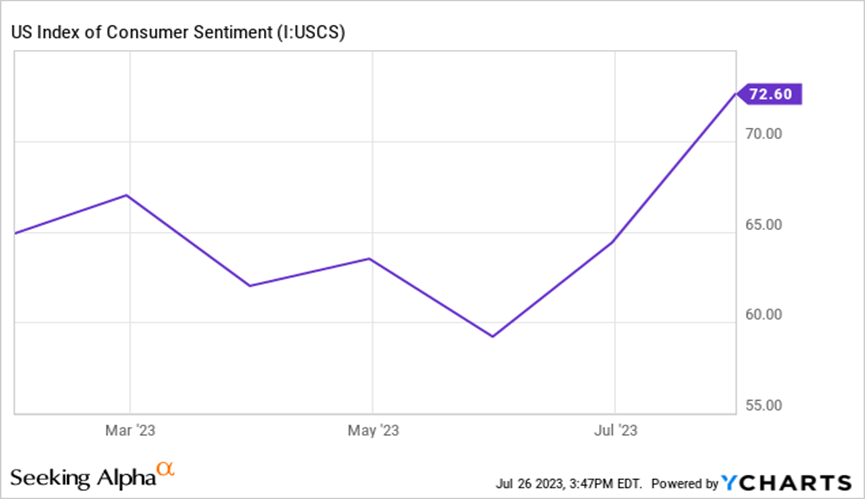Click the line's data point at Jul '23

612,242
